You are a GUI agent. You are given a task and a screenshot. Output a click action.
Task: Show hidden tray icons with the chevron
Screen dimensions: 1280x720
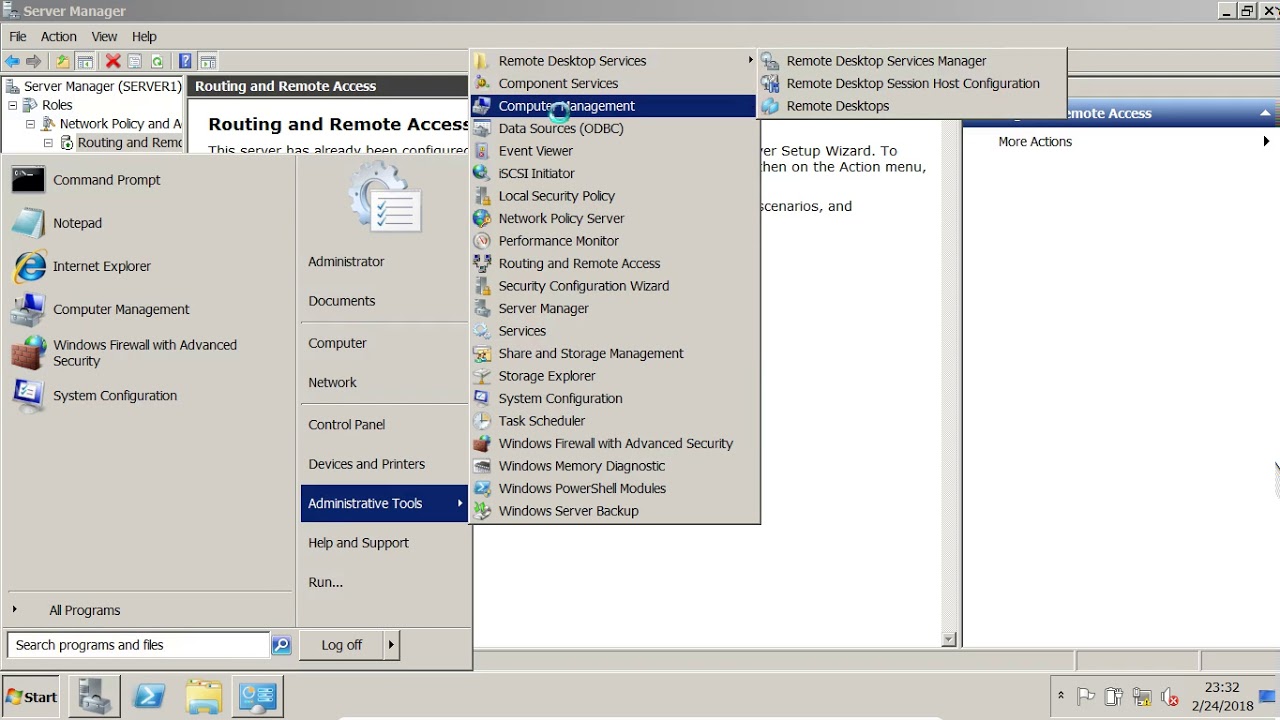click(x=1061, y=696)
